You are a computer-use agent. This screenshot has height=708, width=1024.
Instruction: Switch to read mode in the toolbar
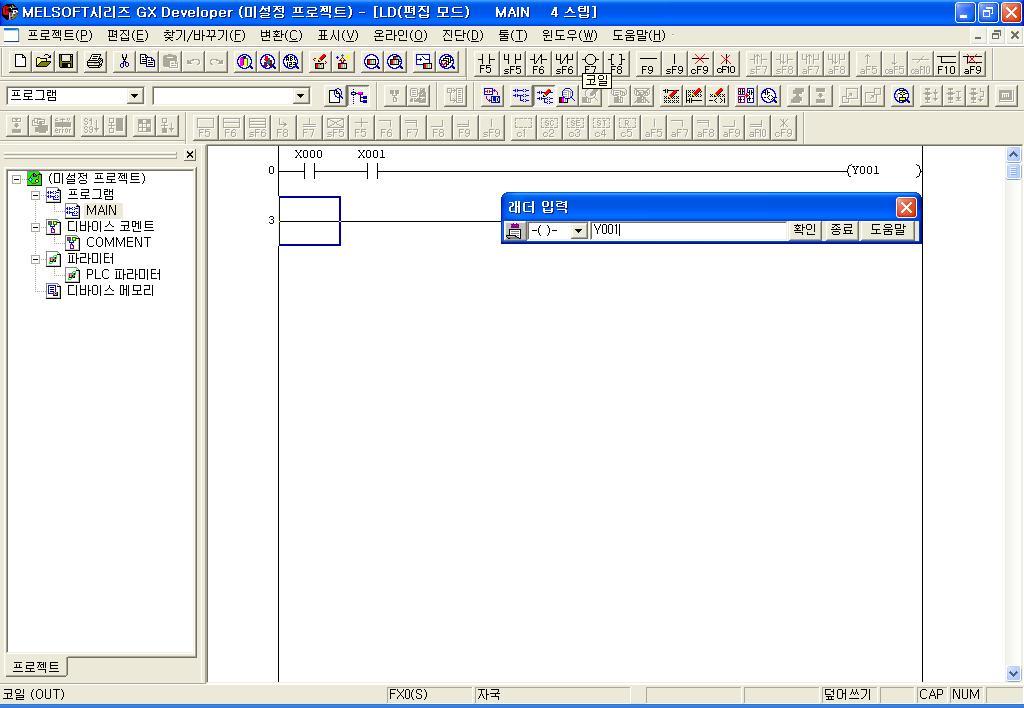click(520, 96)
